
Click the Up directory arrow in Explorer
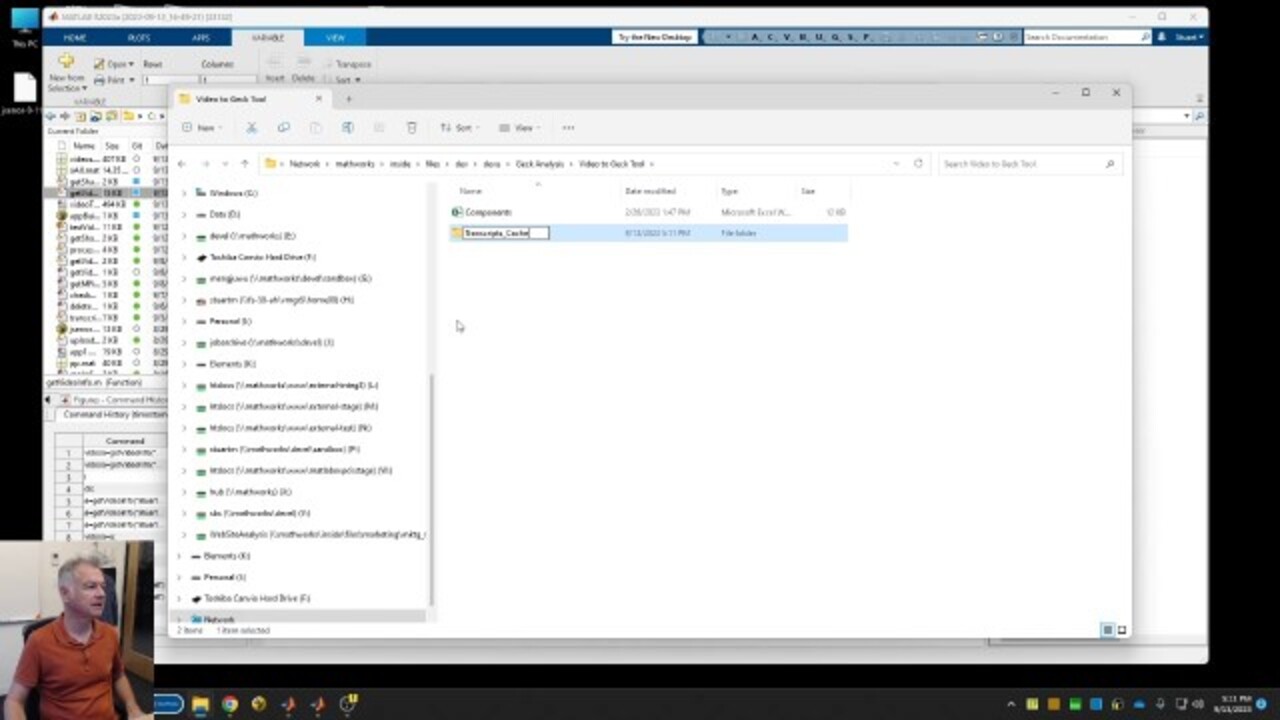tap(244, 164)
